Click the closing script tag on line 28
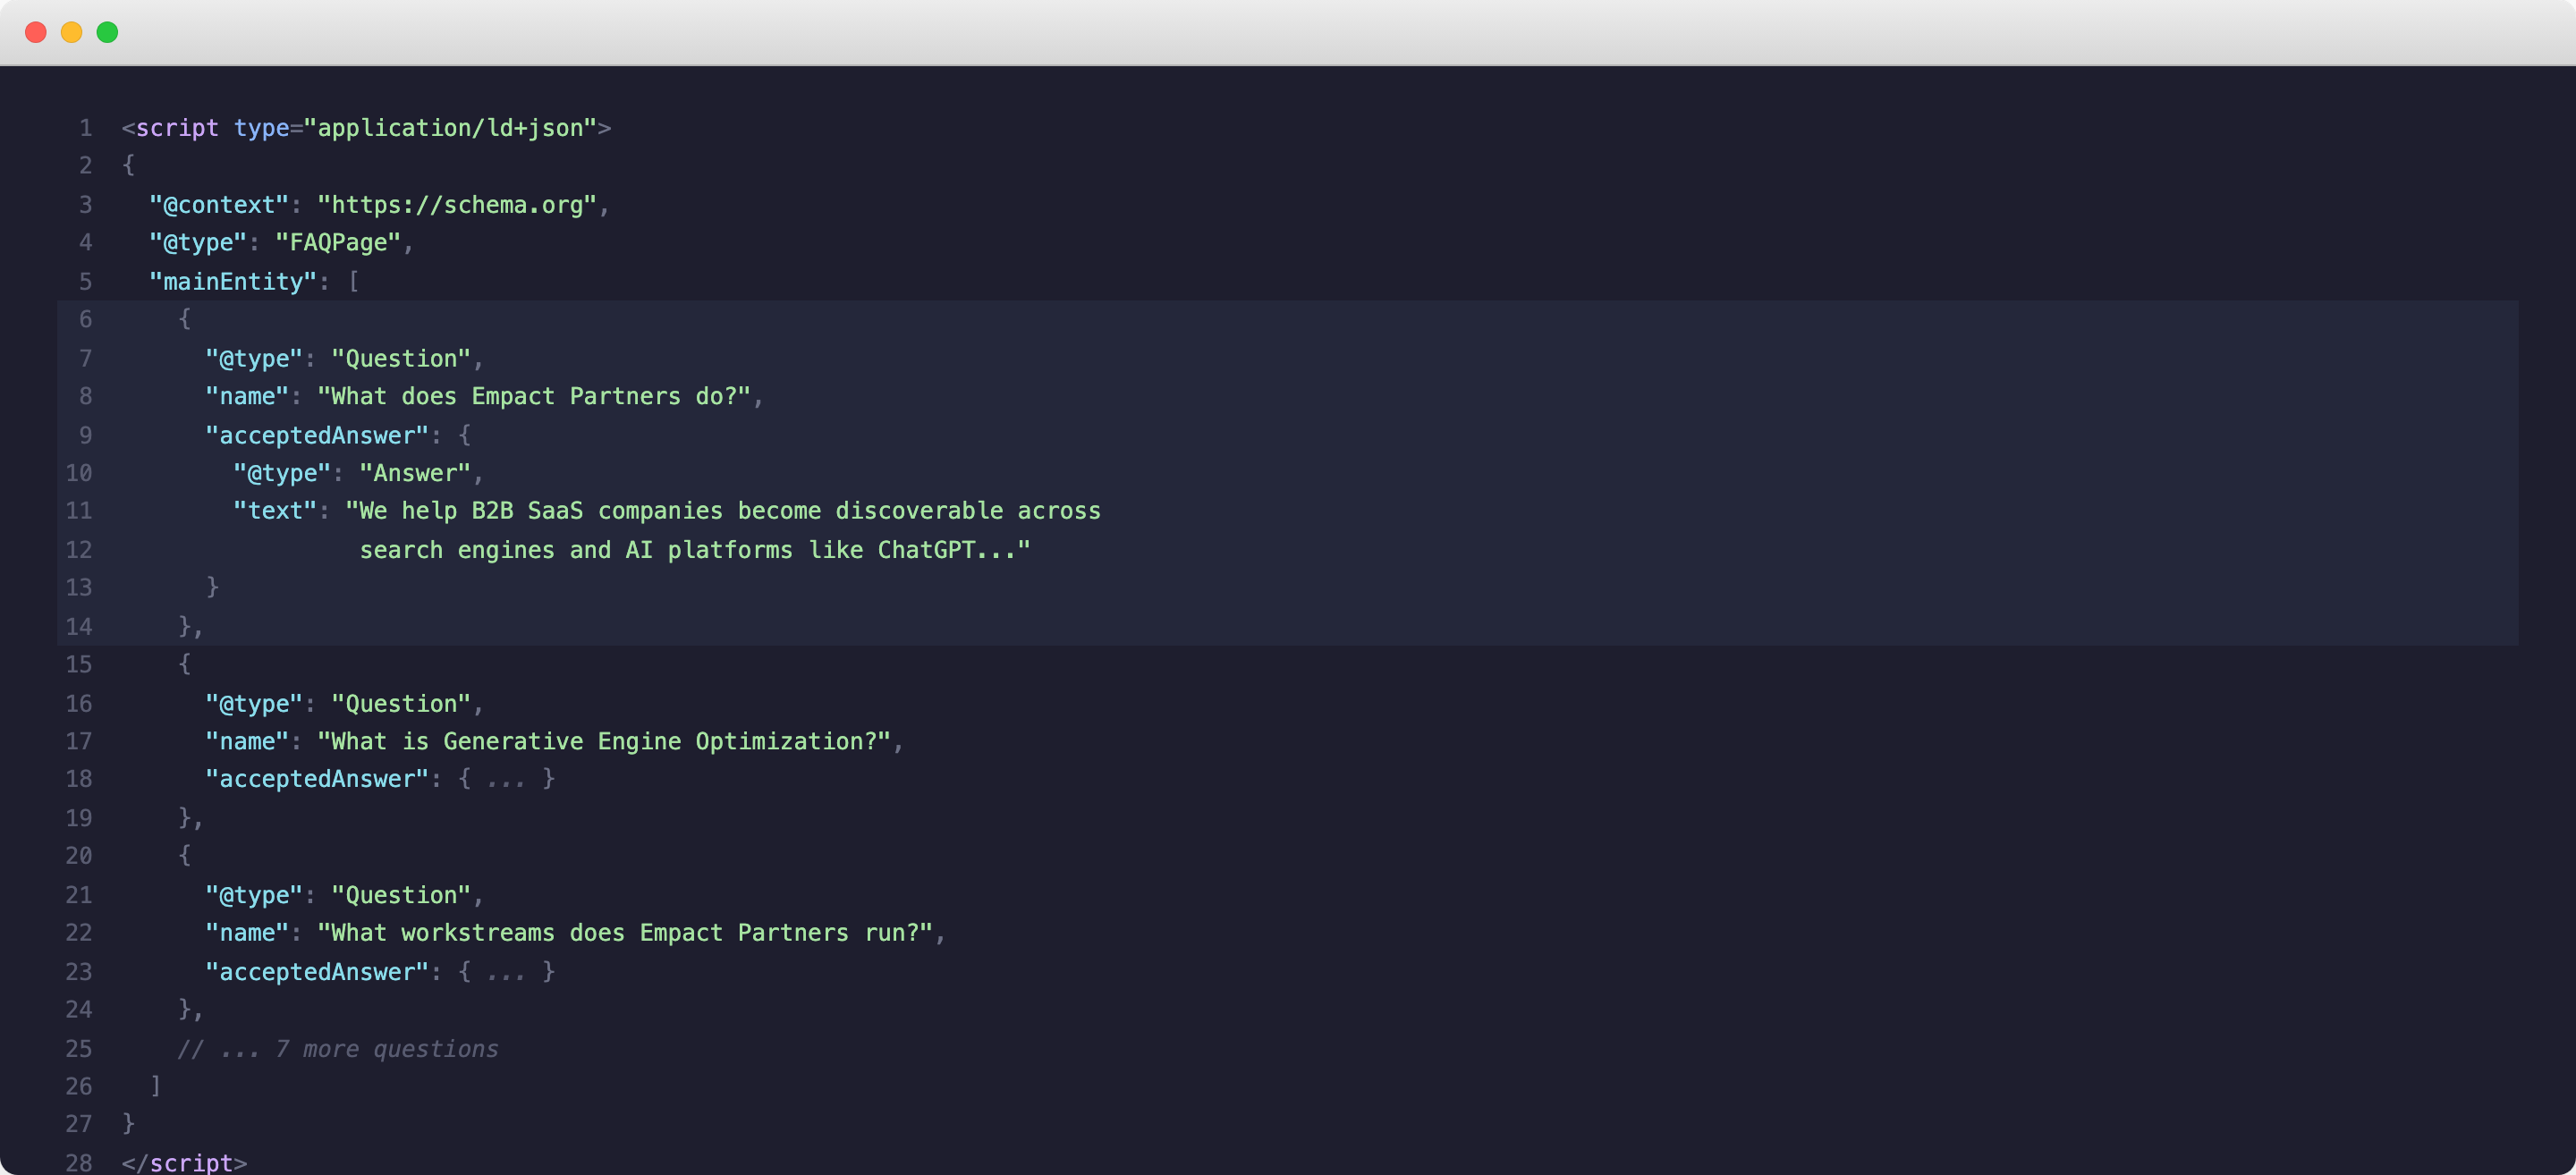Image resolution: width=2576 pixels, height=1175 pixels. coord(184,1162)
